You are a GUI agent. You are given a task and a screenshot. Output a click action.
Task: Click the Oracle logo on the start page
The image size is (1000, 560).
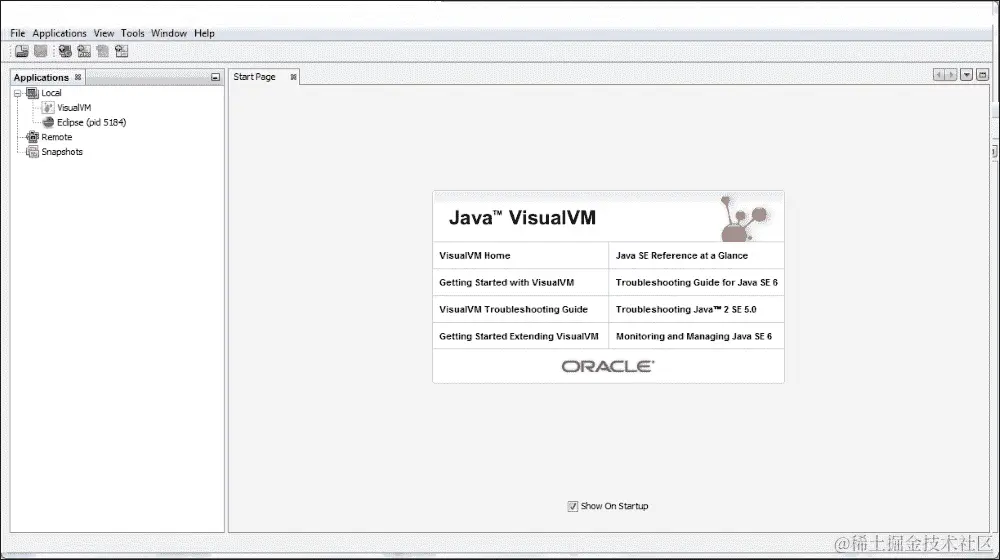click(608, 366)
